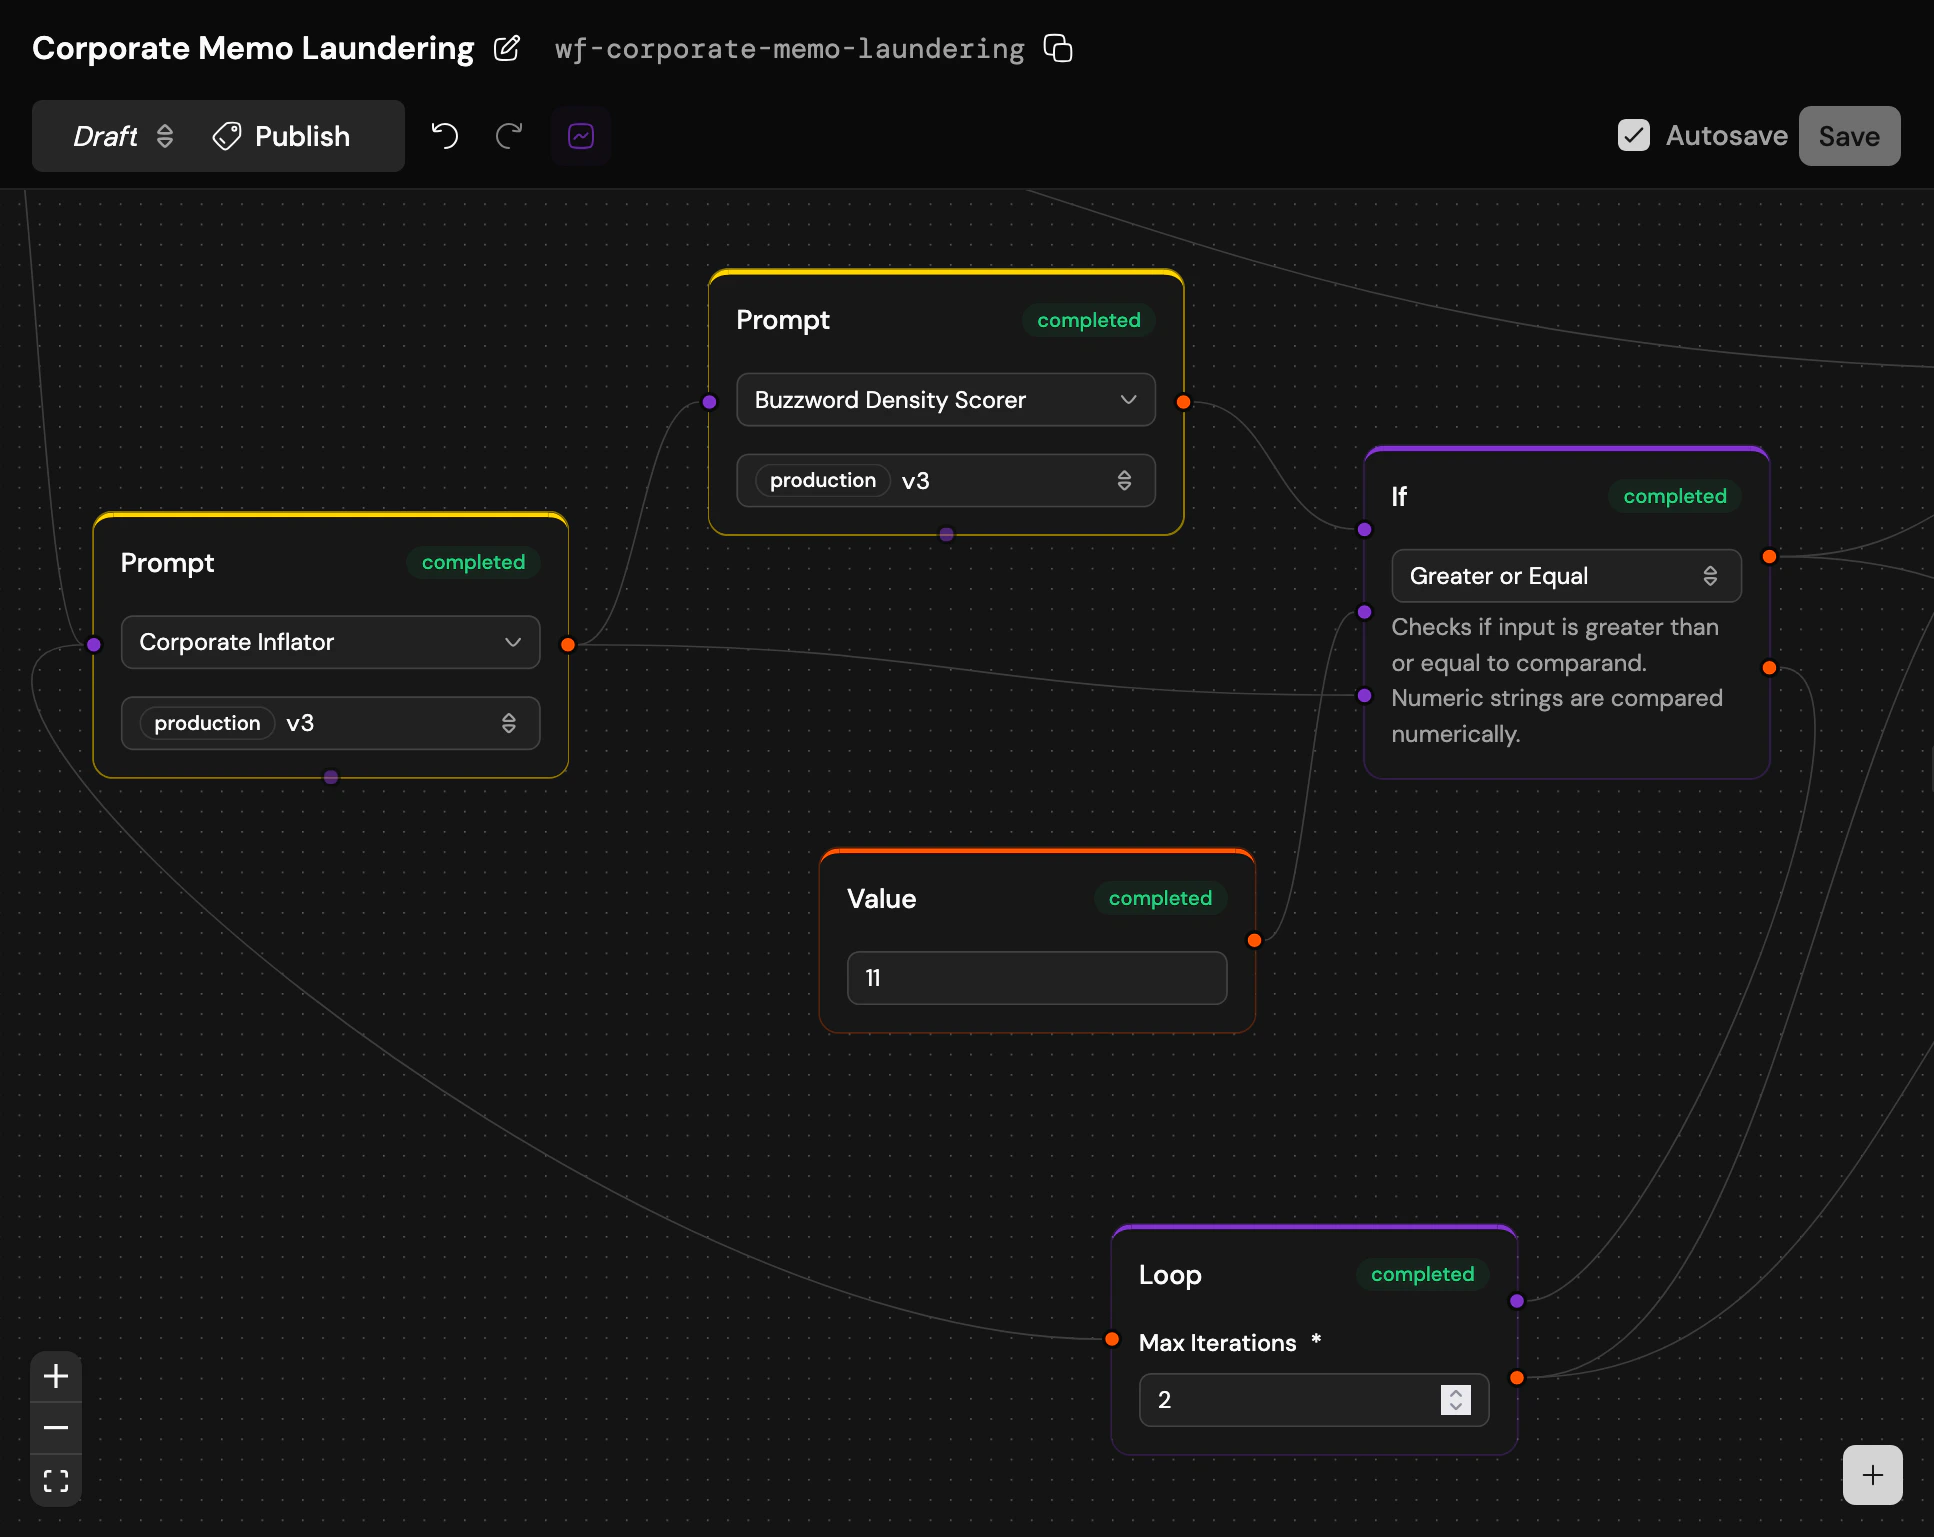Click the completed badge on the Loop node
The height and width of the screenshot is (1538, 1934).
[x=1422, y=1274]
